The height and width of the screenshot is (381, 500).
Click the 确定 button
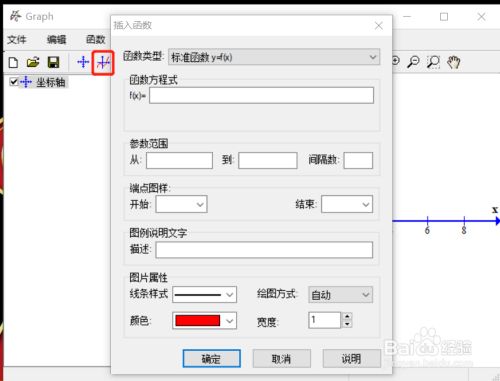coord(212,359)
